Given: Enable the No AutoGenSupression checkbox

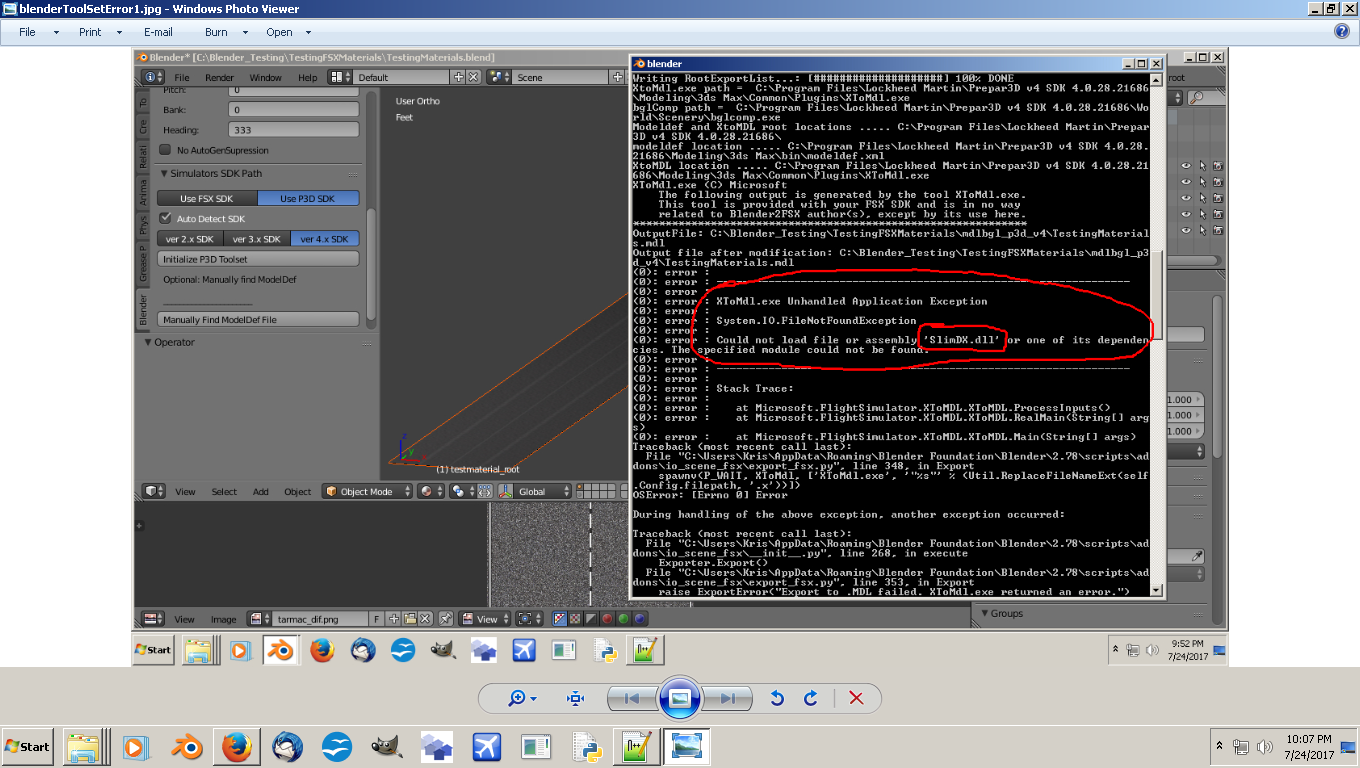Looking at the screenshot, I should point(165,150).
